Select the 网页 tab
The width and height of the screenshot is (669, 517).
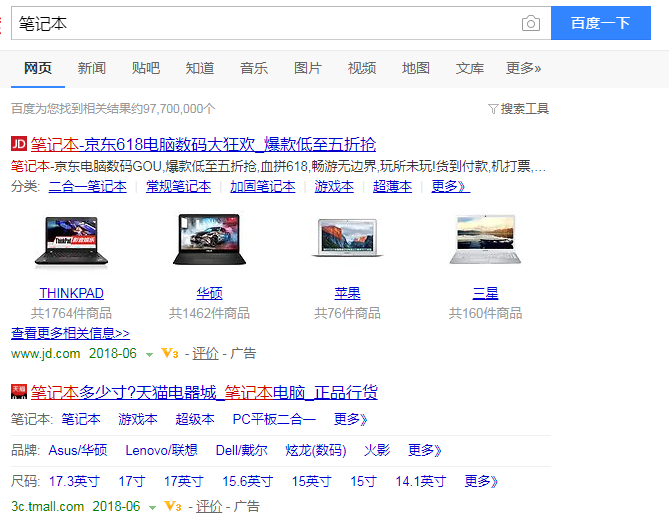pyautogui.click(x=38, y=68)
